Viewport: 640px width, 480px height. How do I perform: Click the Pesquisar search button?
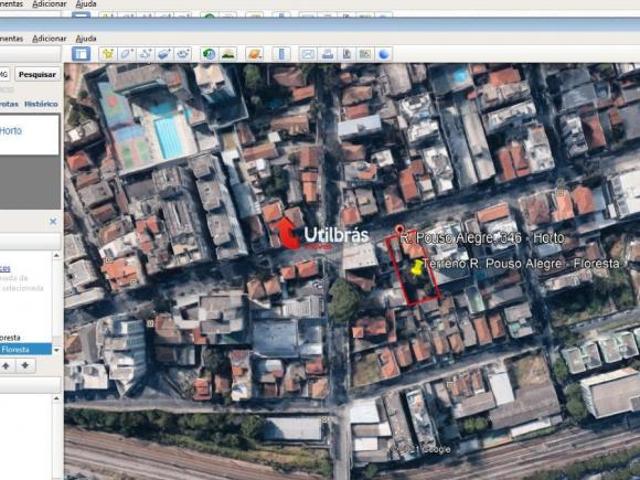coord(37,74)
